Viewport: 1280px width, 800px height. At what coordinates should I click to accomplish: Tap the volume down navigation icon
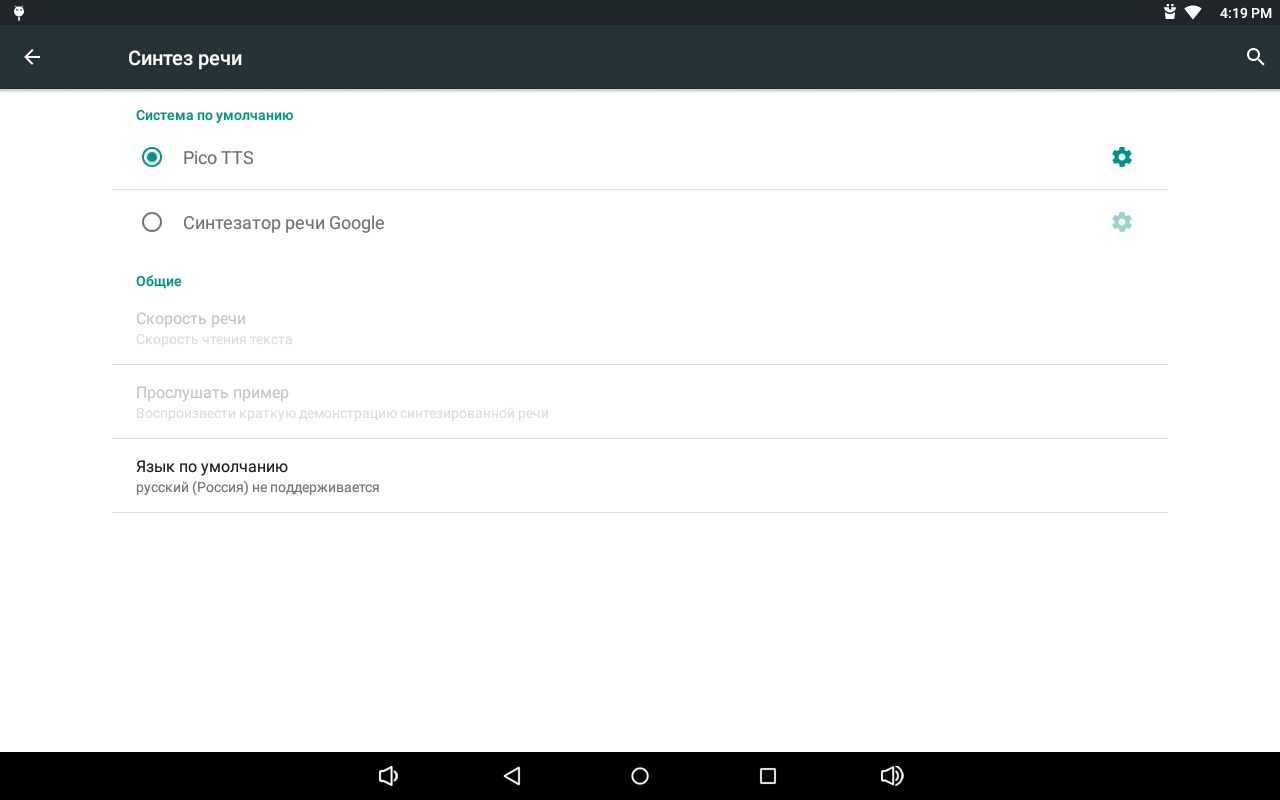coord(388,776)
